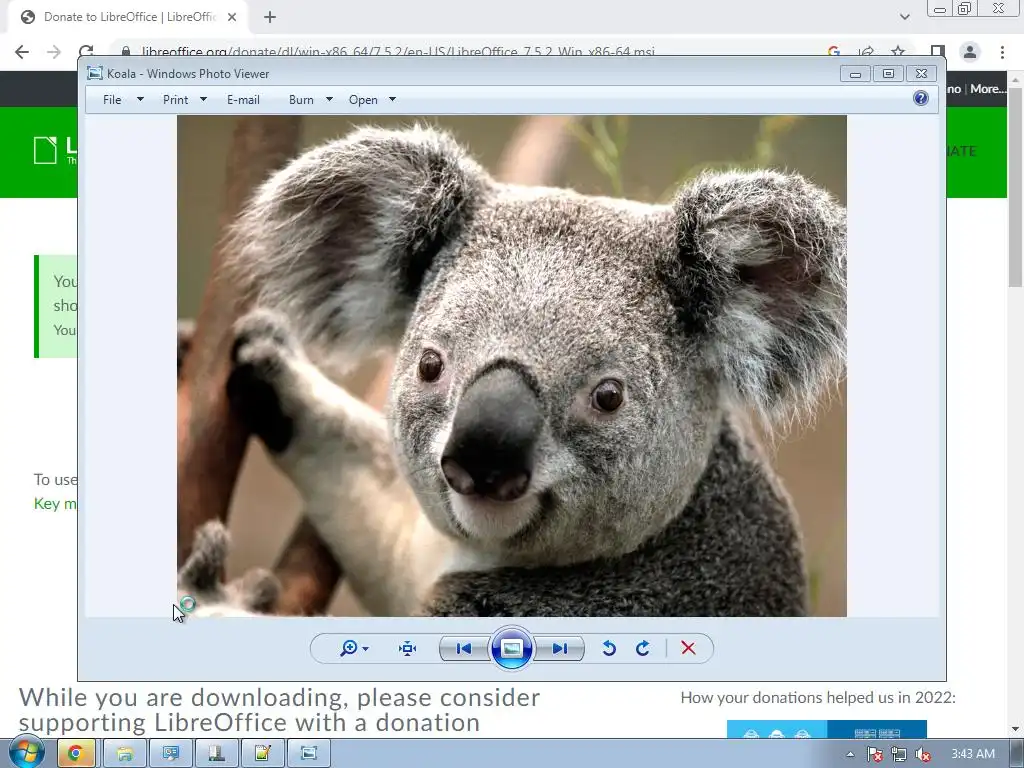The width and height of the screenshot is (1024, 768).
Task: Click the Action Center flag icon
Action: pos(874,754)
